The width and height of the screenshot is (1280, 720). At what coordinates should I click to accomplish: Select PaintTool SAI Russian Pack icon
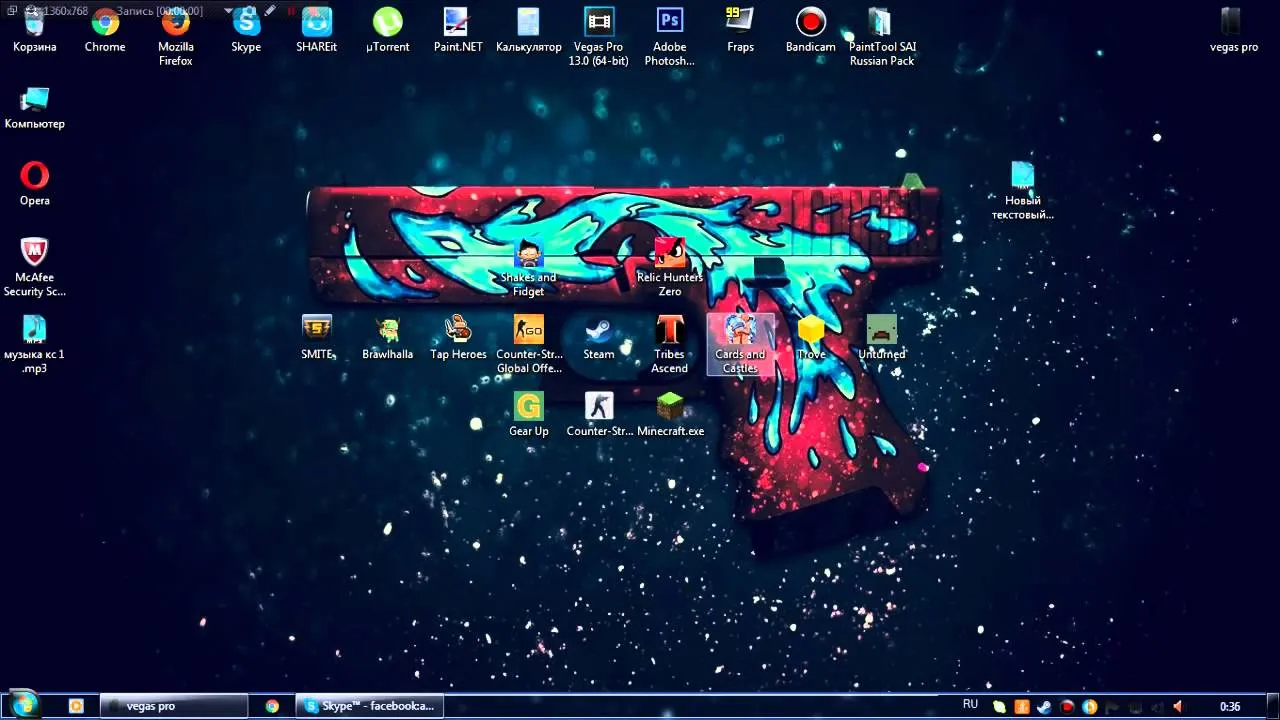882,37
